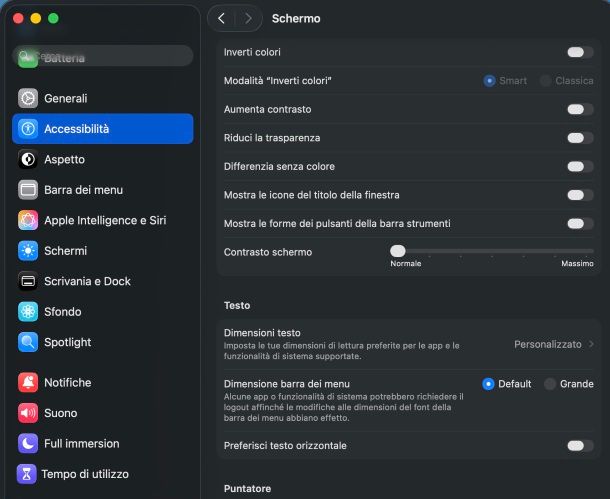Click the Accessibilità sidebar icon
610x499 pixels.
click(x=28, y=129)
